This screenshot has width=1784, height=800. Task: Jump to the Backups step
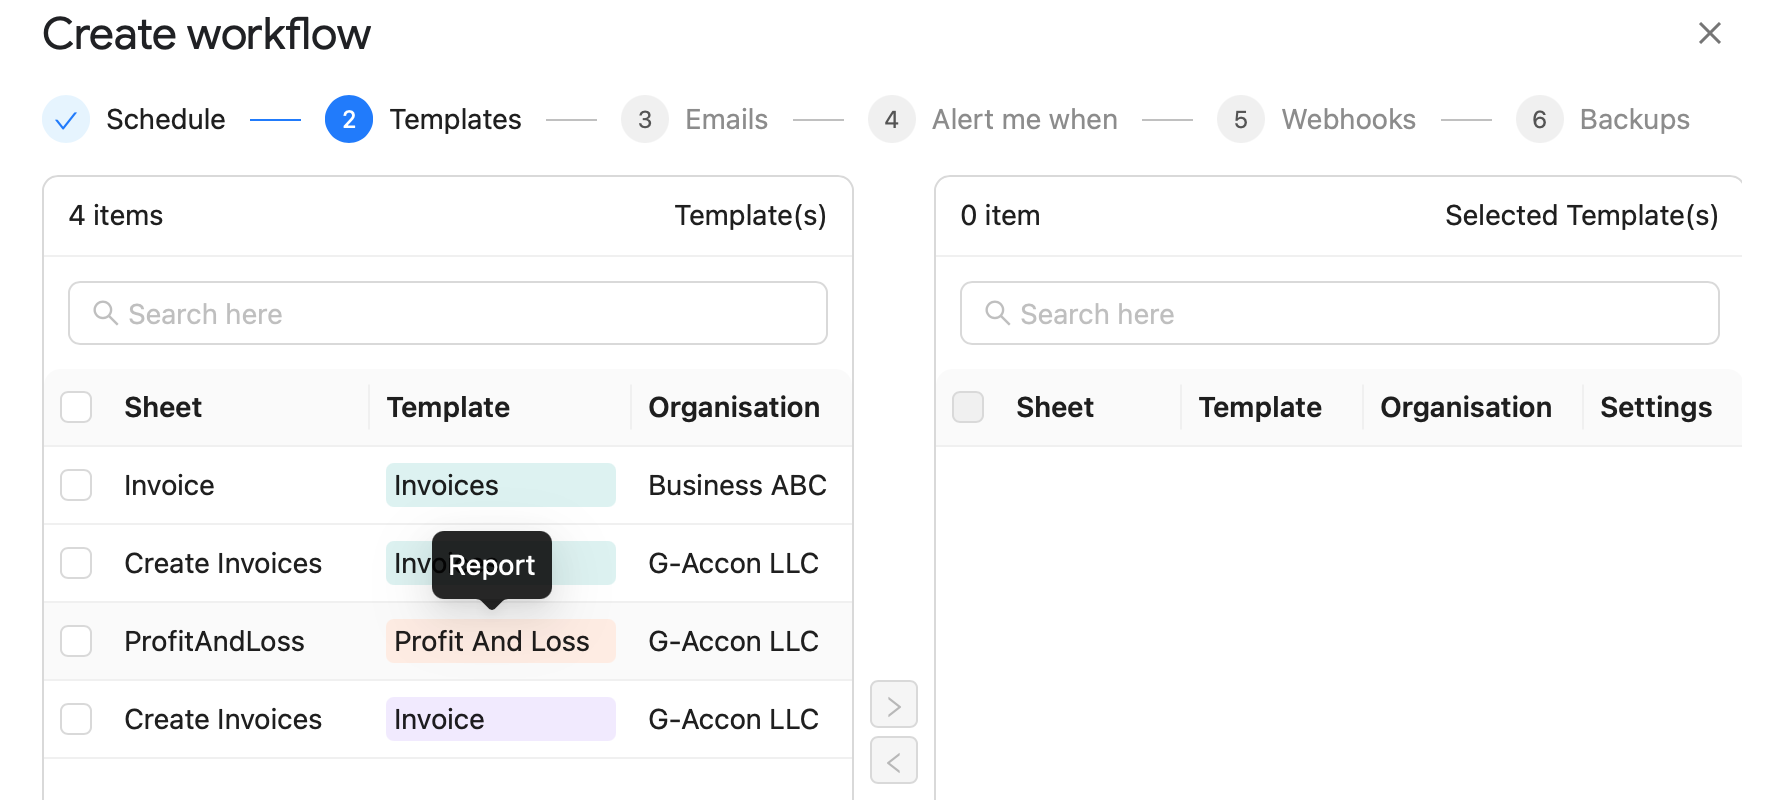[1633, 120]
